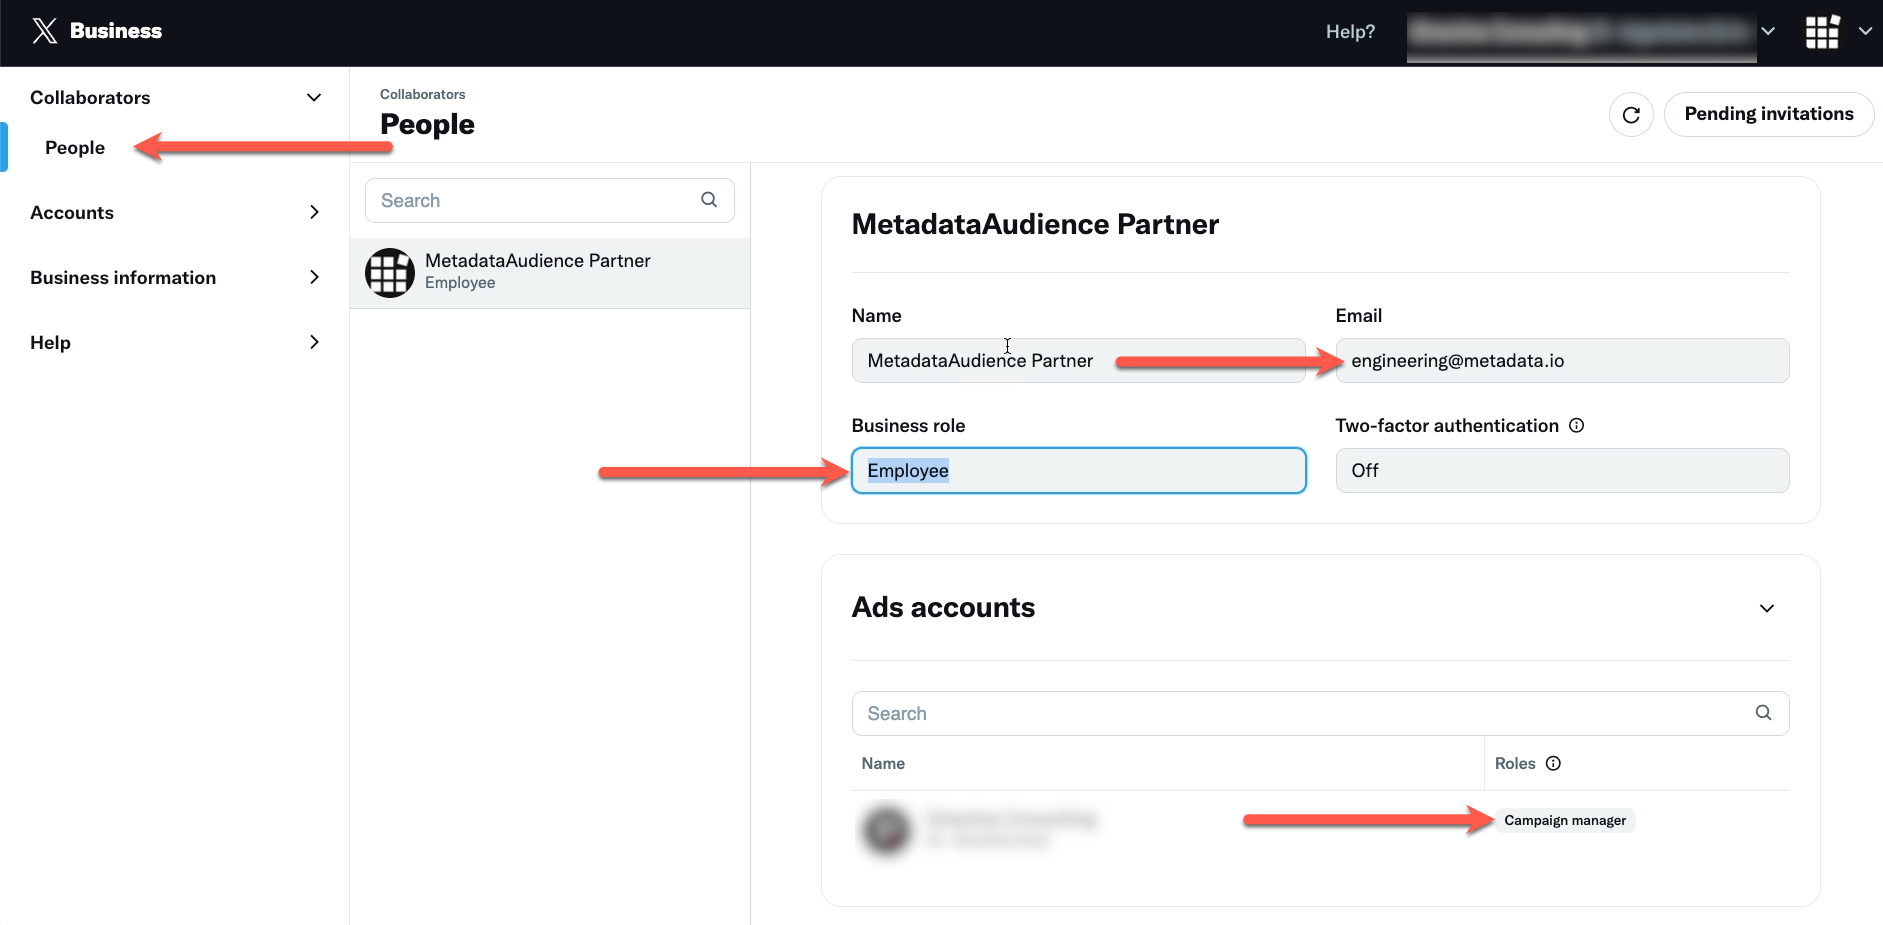The image size is (1883, 925).
Task: Click the Roles info icon
Action: (x=1553, y=764)
